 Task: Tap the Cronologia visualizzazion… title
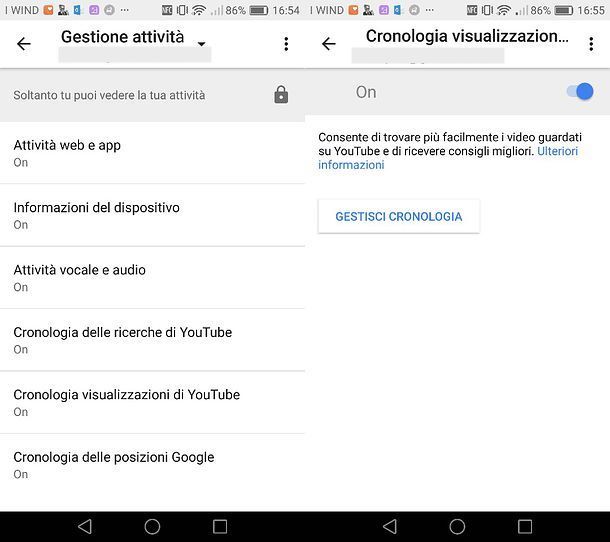coord(467,36)
